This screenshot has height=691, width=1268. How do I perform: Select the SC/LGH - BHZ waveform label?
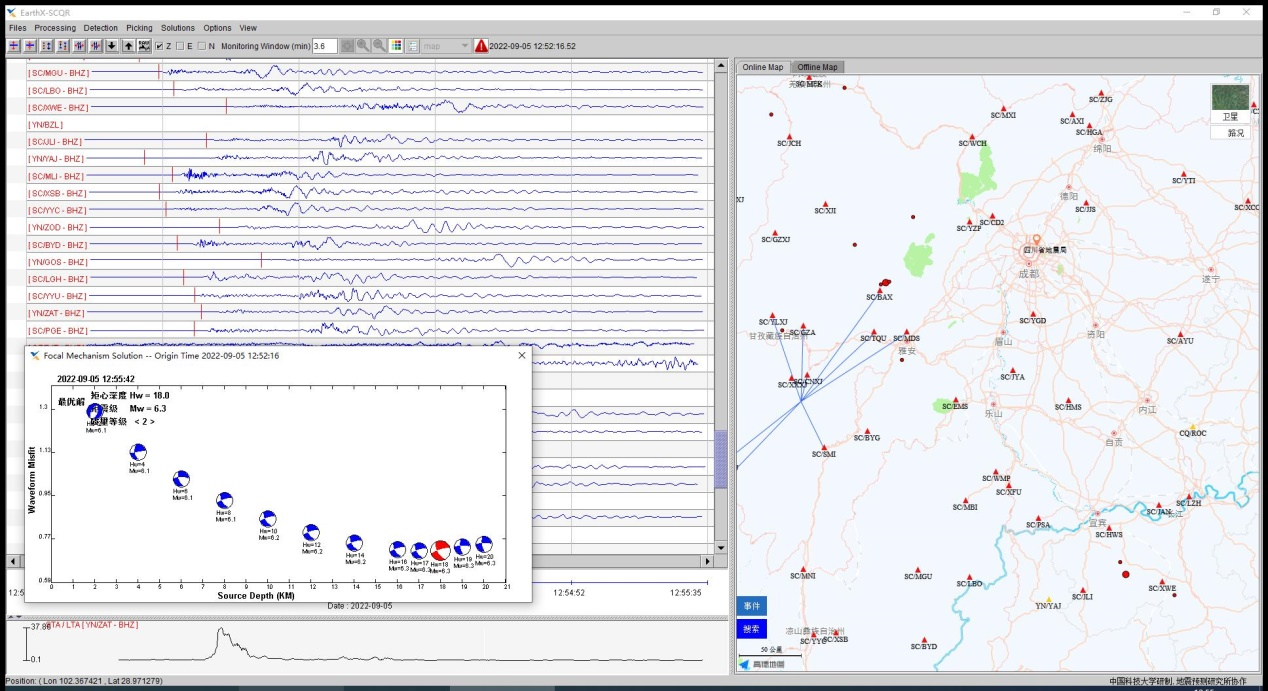(x=58, y=279)
